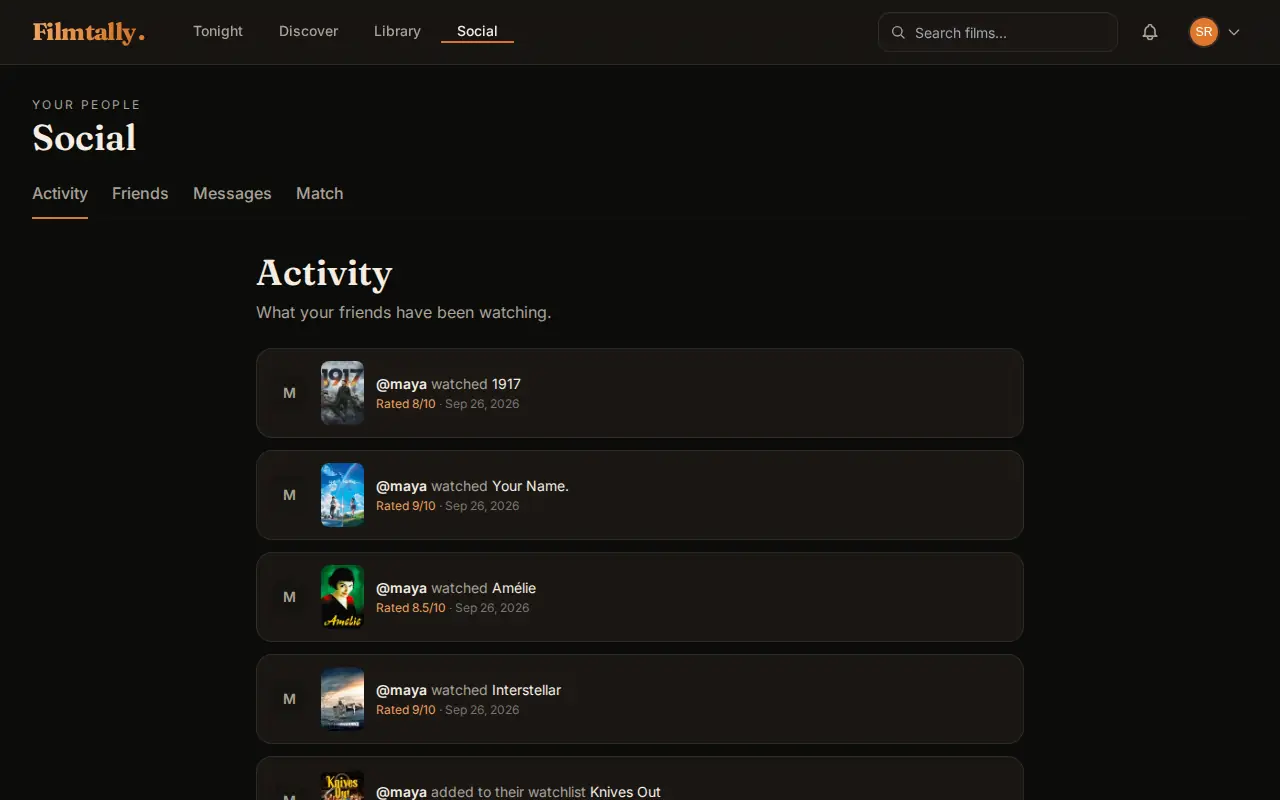Open the Discover section

(x=308, y=31)
